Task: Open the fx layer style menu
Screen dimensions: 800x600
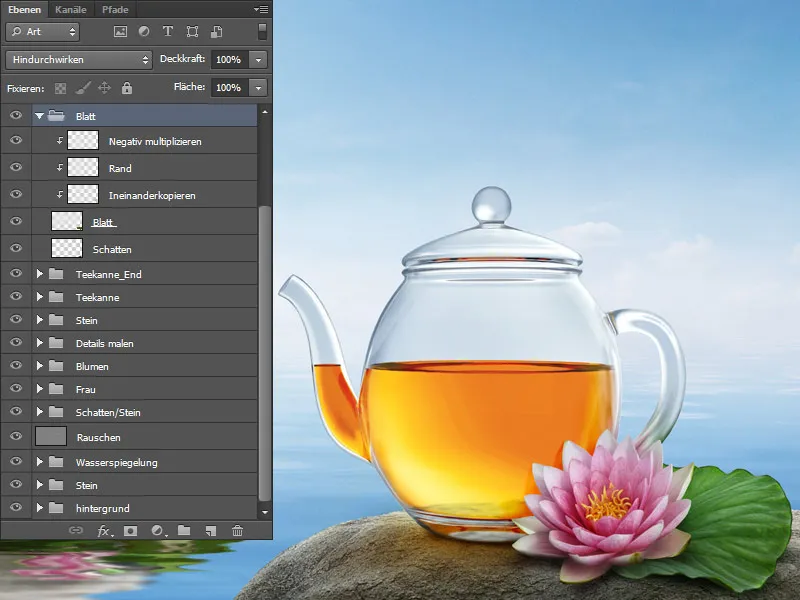Action: [104, 531]
